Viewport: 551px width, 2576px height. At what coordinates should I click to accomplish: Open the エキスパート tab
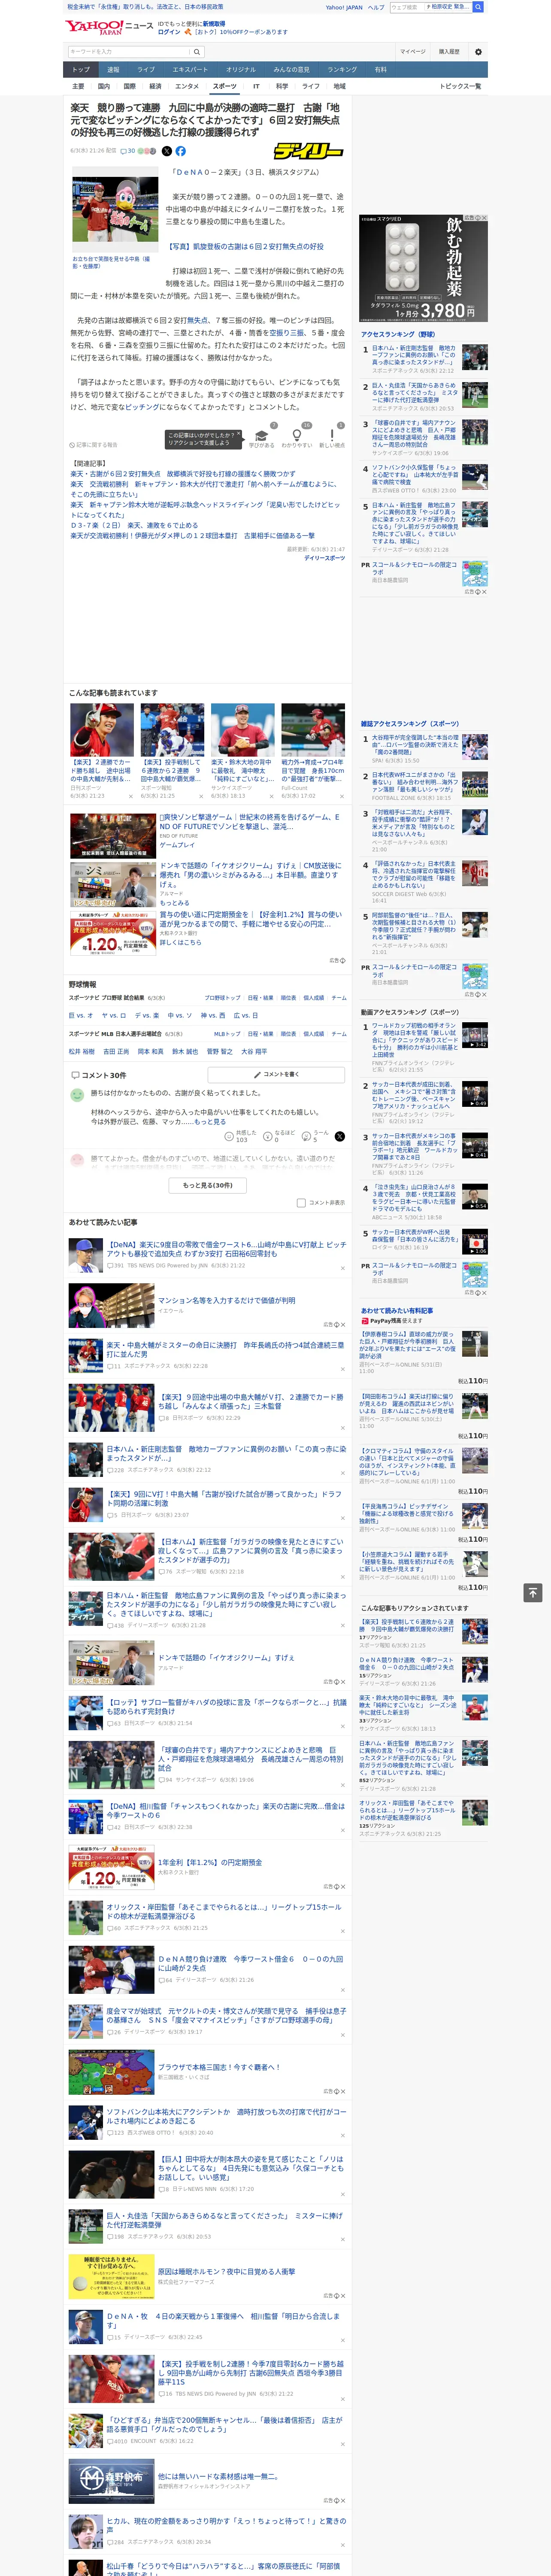click(x=190, y=70)
